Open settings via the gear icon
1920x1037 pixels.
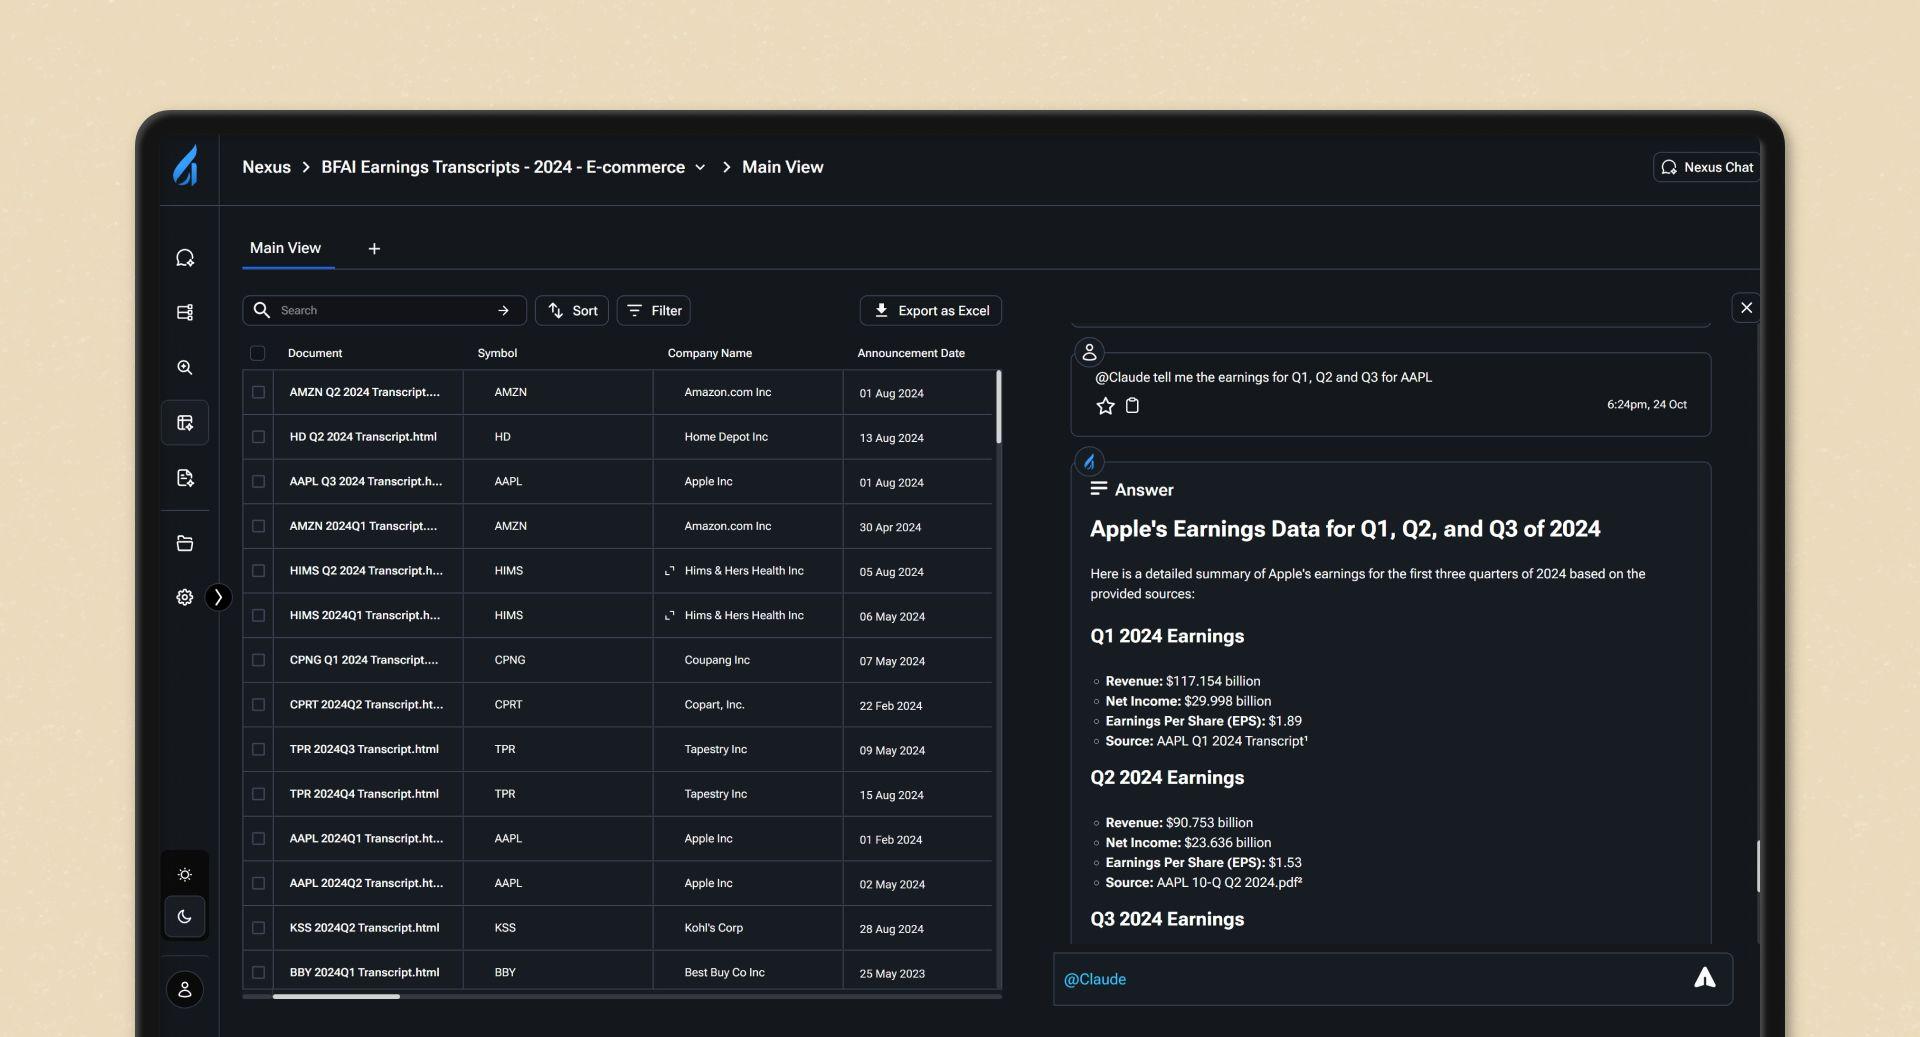[184, 597]
